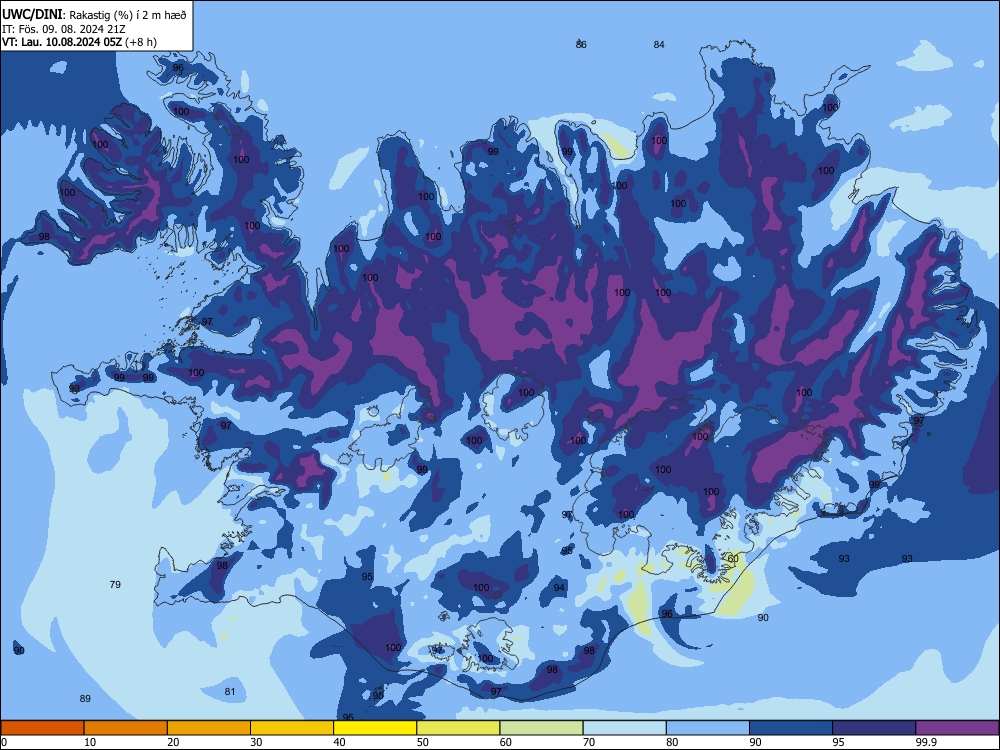This screenshot has height=750, width=1000.
Task: Pick the bright yellow 40–50 legend swatch
Action: (x=375, y=728)
